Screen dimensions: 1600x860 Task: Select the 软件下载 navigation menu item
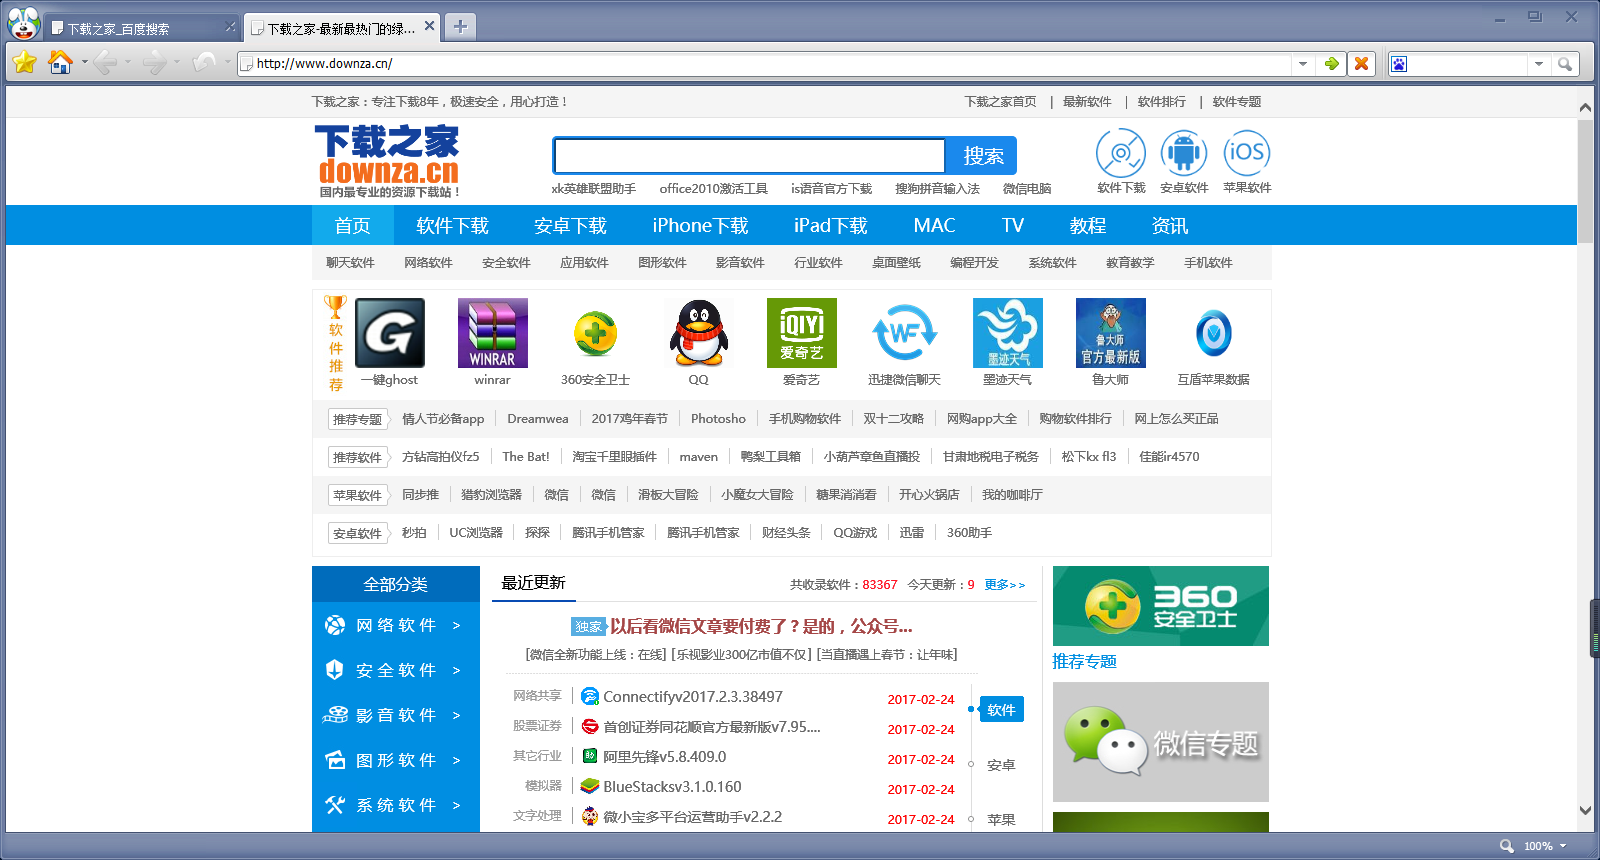point(452,226)
